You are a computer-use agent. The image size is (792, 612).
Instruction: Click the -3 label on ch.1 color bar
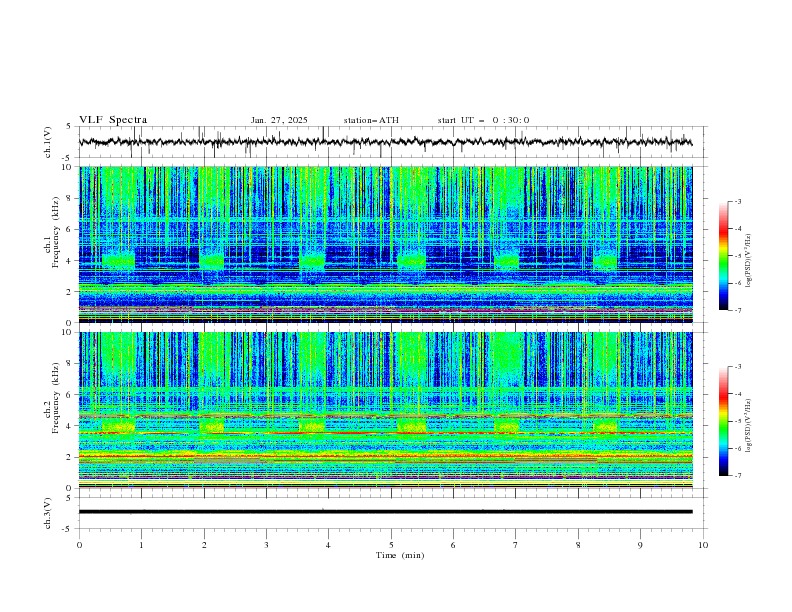[x=737, y=201]
